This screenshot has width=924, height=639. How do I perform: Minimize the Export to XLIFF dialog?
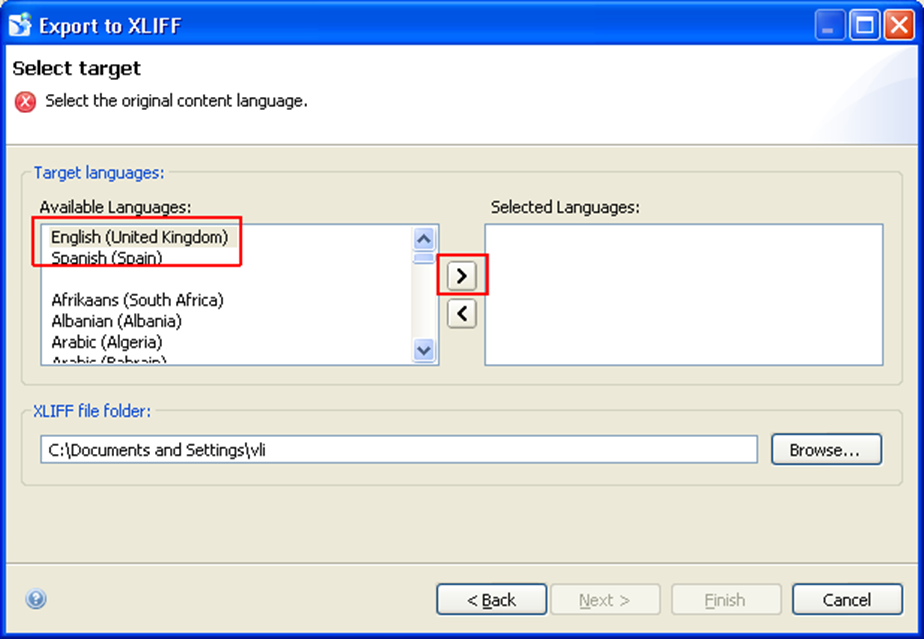tap(831, 25)
